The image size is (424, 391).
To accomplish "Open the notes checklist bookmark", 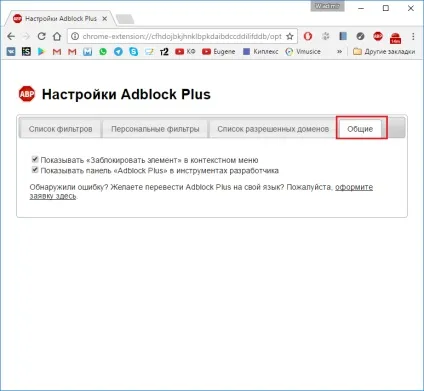I will point(149,52).
